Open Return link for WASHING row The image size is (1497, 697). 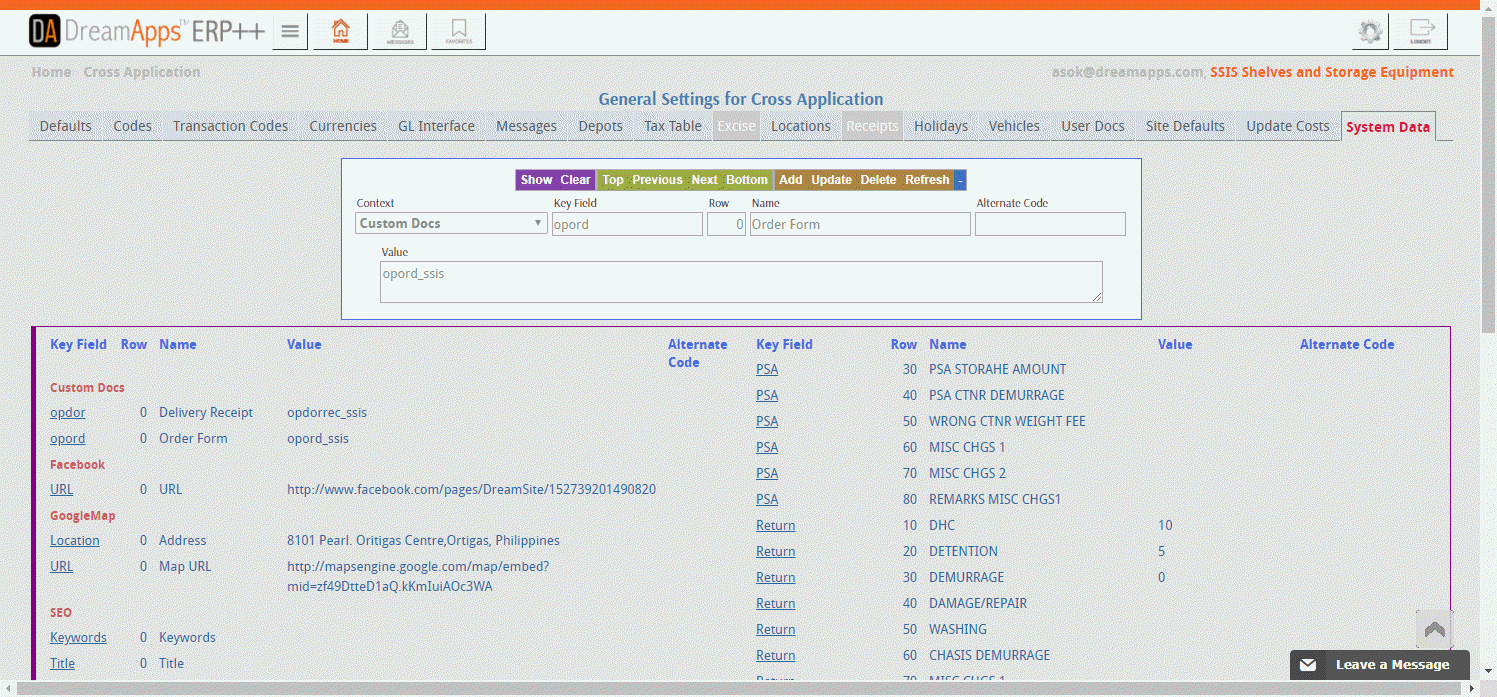776,630
